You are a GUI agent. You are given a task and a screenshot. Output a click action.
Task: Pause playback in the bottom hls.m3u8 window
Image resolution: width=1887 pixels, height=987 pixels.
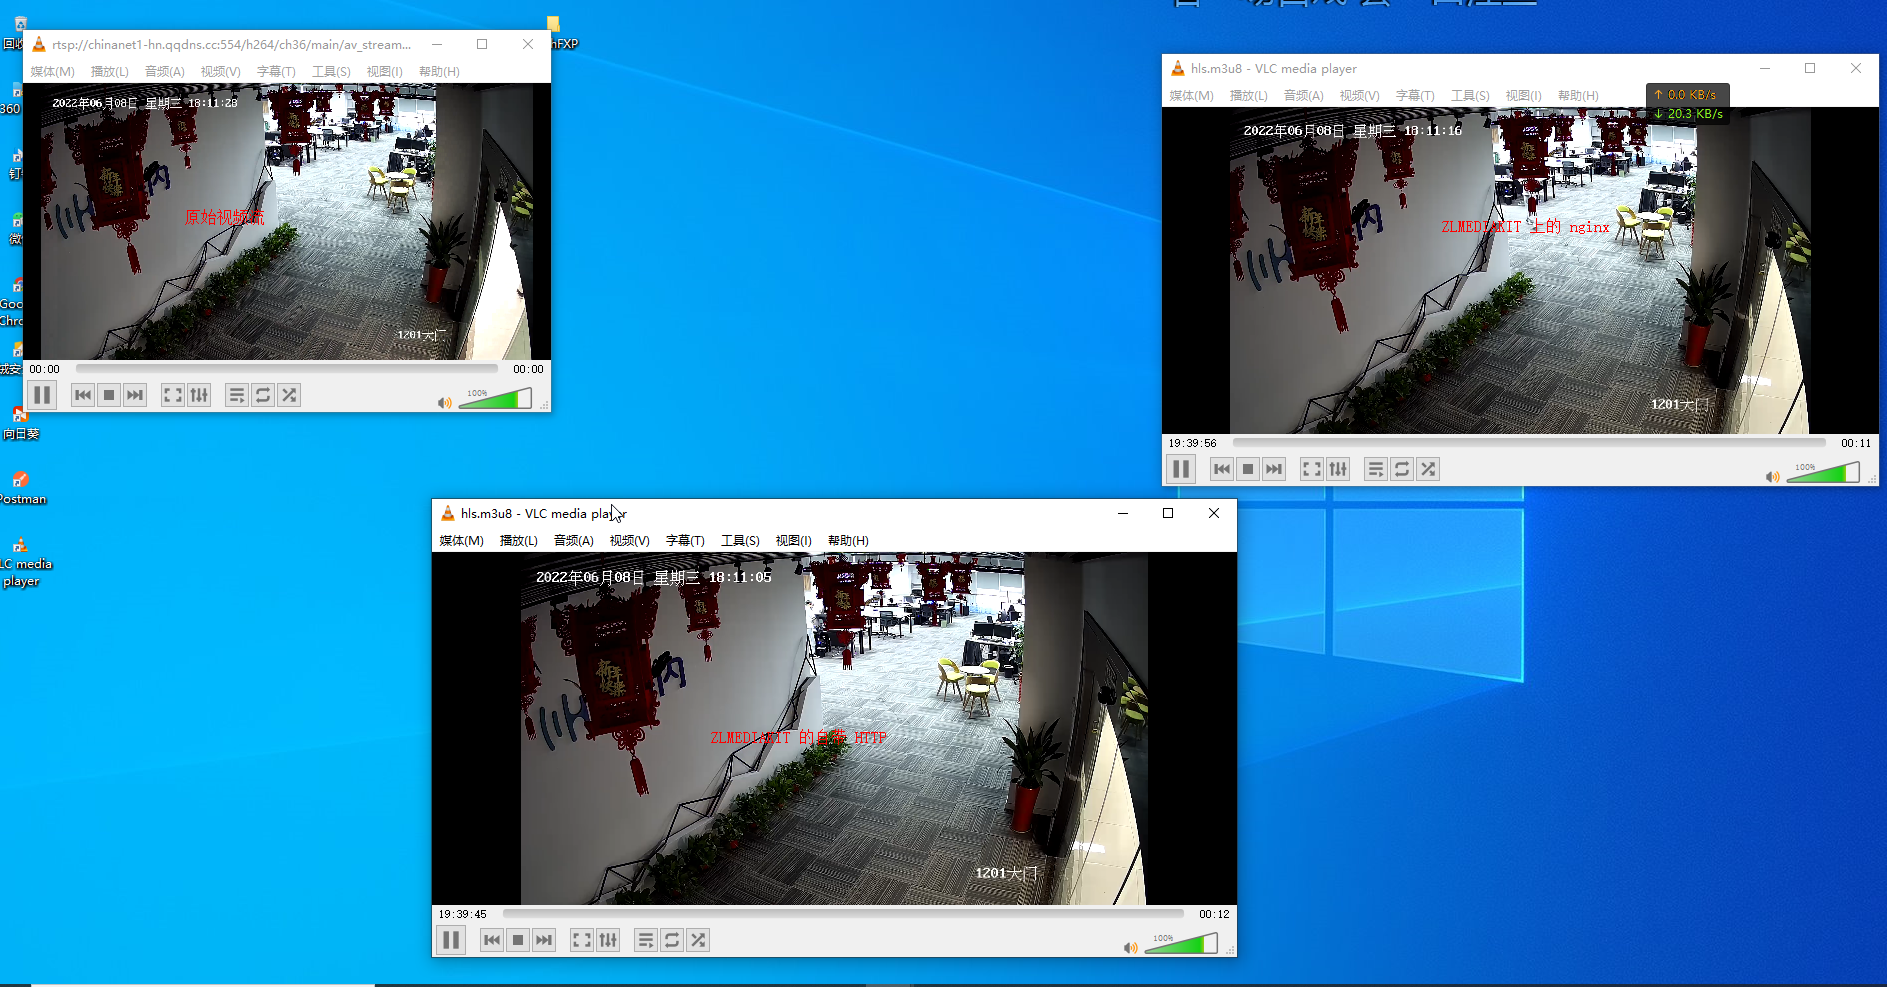(x=451, y=940)
